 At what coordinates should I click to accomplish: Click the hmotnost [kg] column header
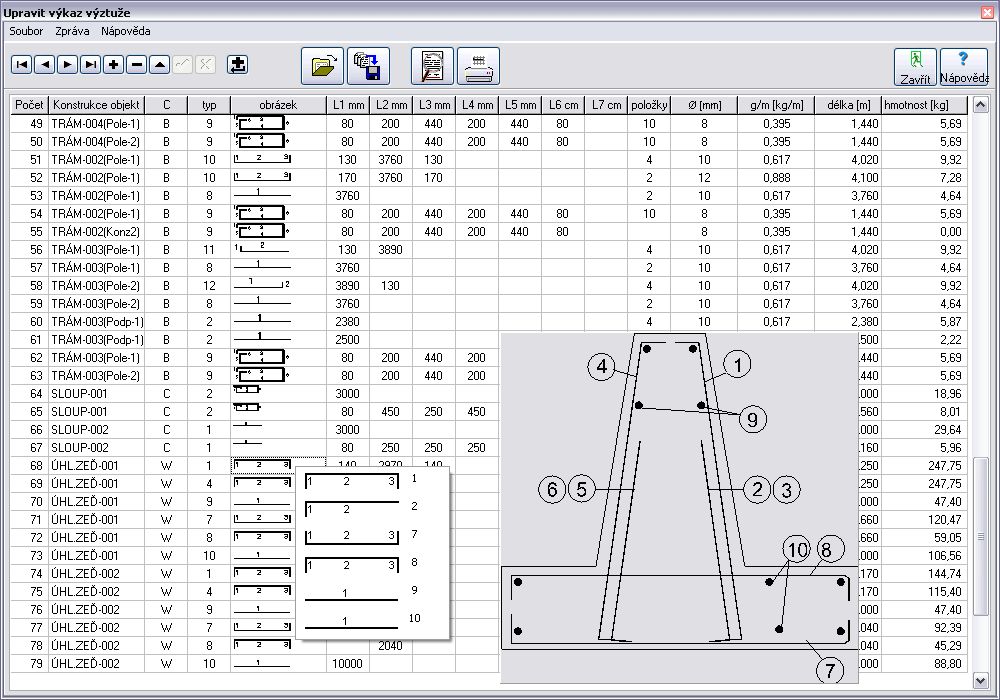pos(925,105)
